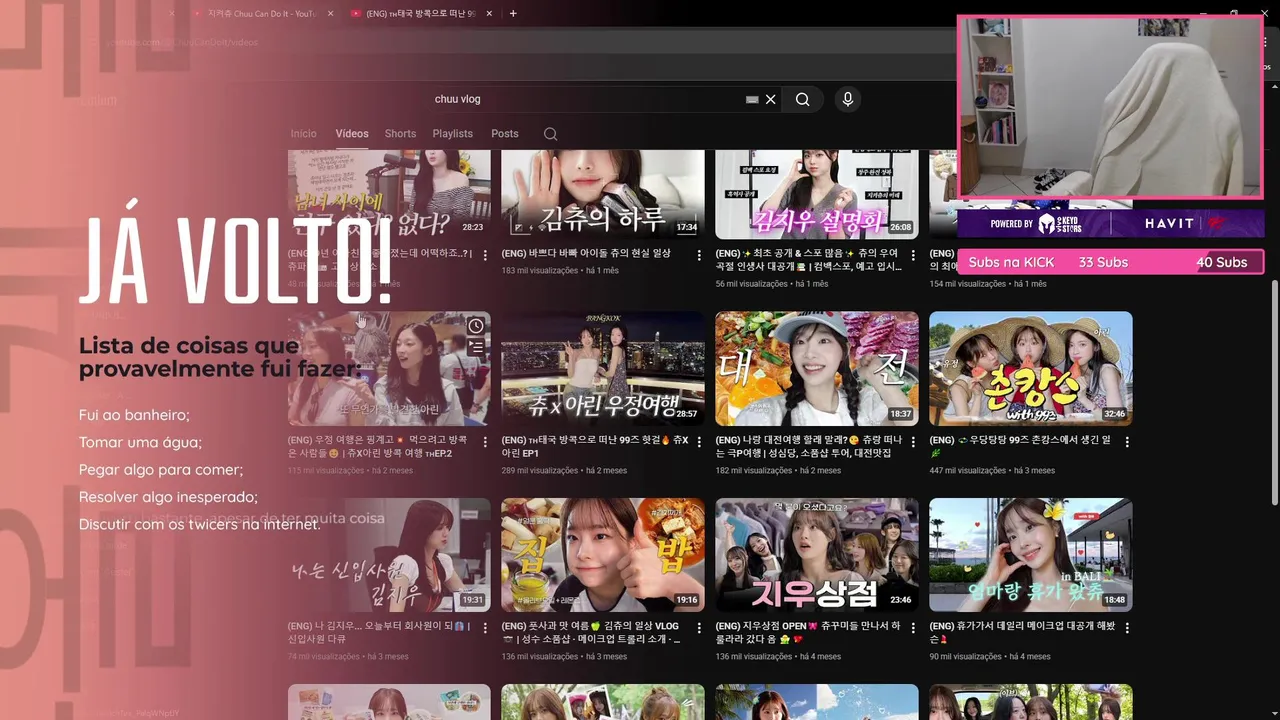Open video title 나랑 대전여행 할래
The width and height of the screenshot is (1280, 720).
[x=808, y=446]
